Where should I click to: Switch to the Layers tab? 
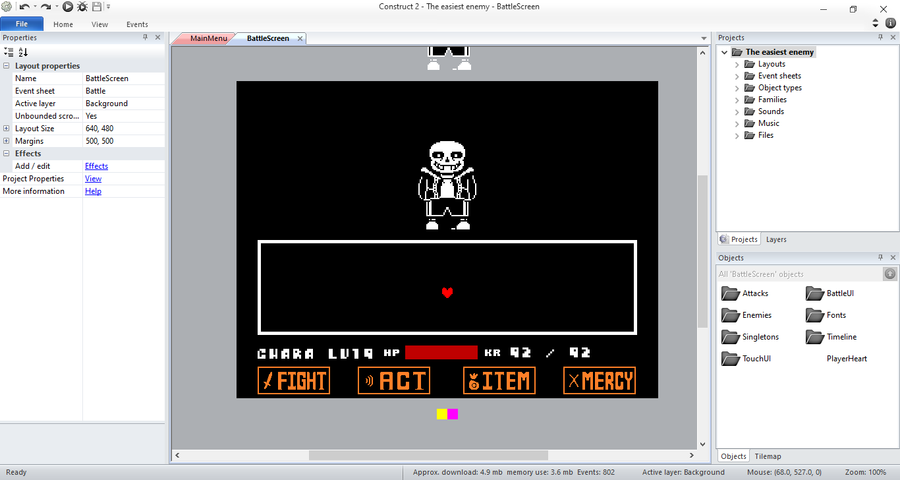click(x=776, y=239)
